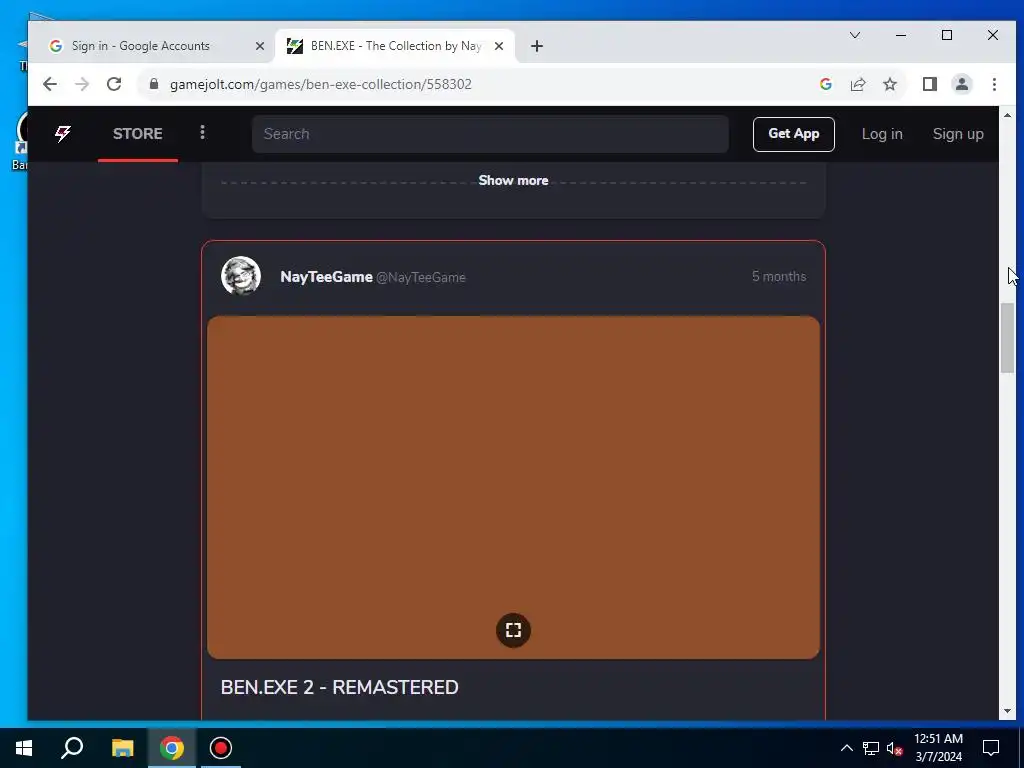Go forward in browser history
Screen dimensions: 1024x768
pyautogui.click(x=82, y=84)
